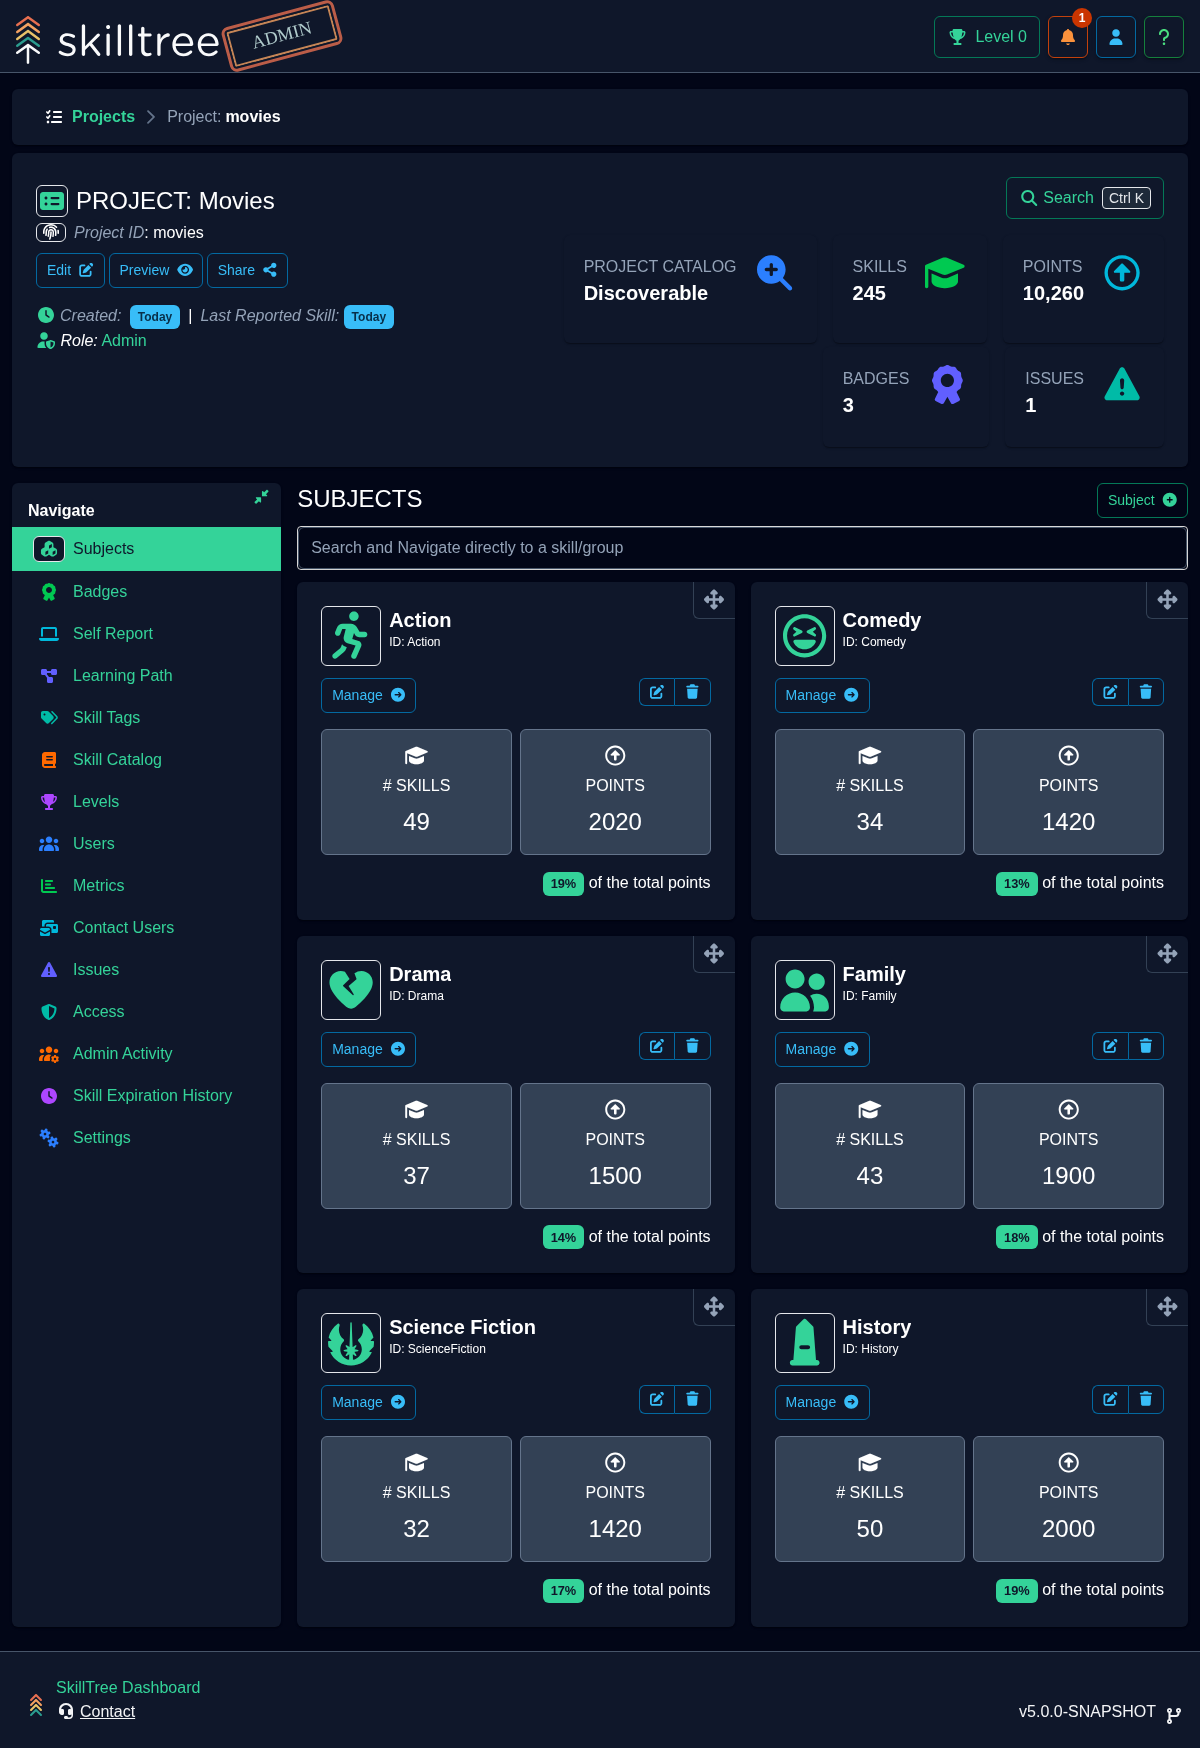Image resolution: width=1200 pixels, height=1748 pixels.
Task: Delete the Drama subject trash icon
Action: point(692,1046)
